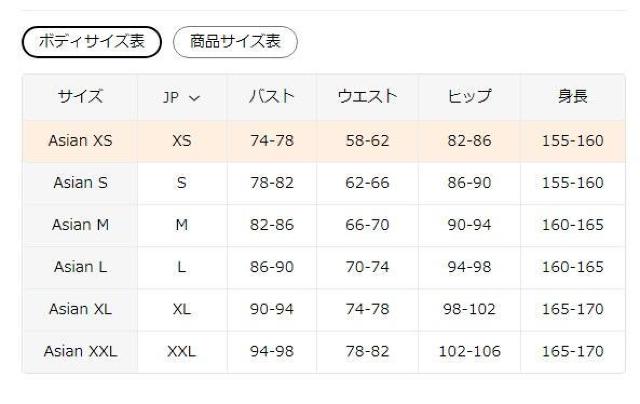
Task: Select the Asian XS size row
Action: (x=80, y=141)
